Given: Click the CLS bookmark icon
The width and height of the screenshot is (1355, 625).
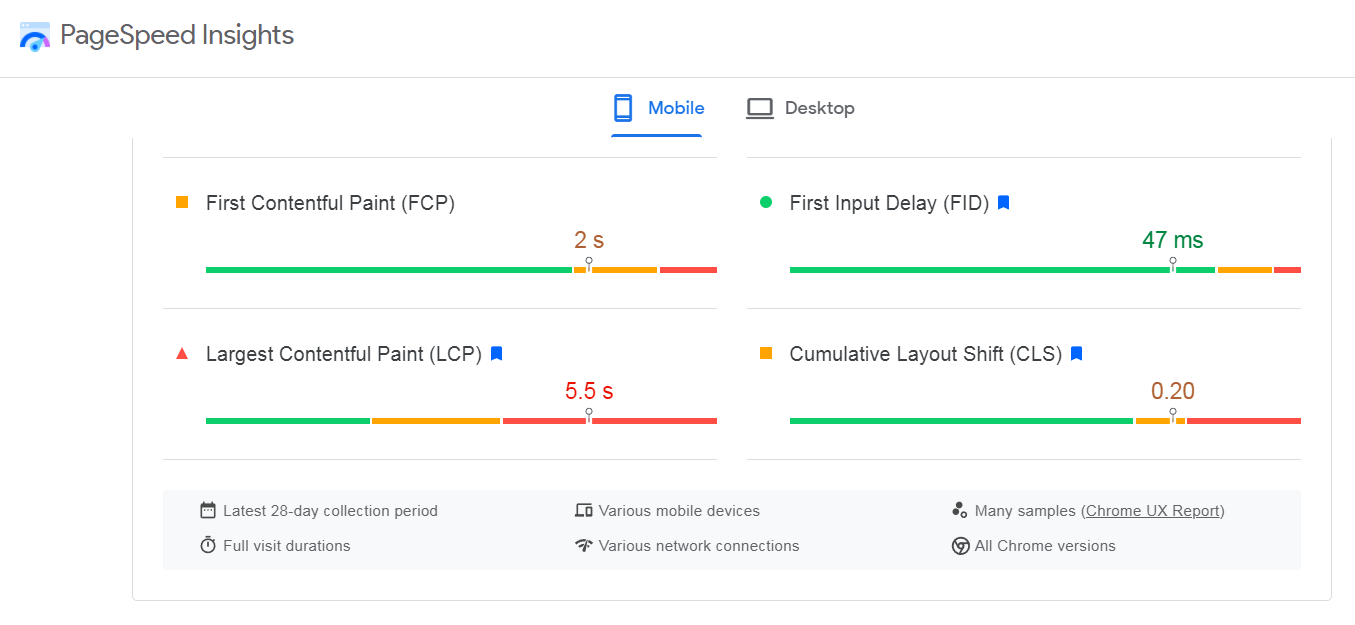Looking at the screenshot, I should 1077,354.
